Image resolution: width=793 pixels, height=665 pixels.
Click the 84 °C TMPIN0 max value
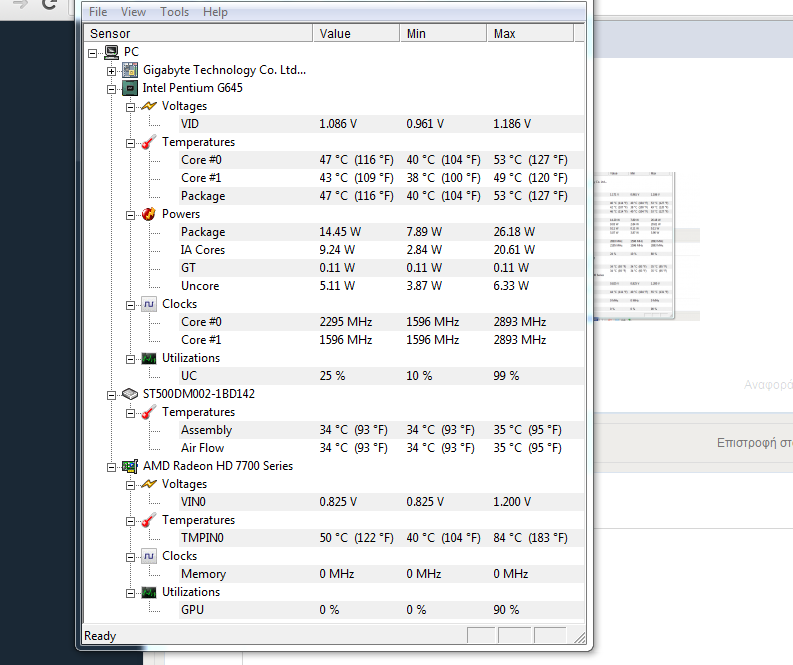click(x=531, y=538)
